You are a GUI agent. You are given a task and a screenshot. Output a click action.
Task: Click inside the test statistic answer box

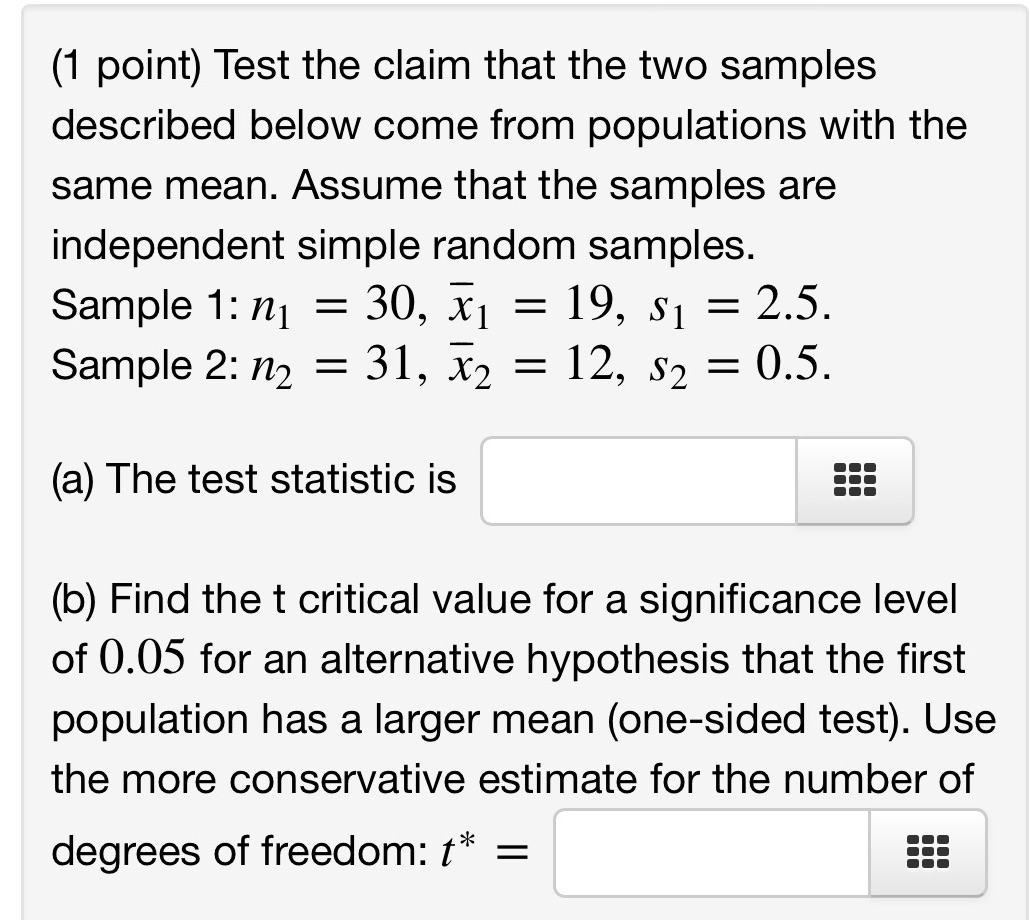click(635, 481)
